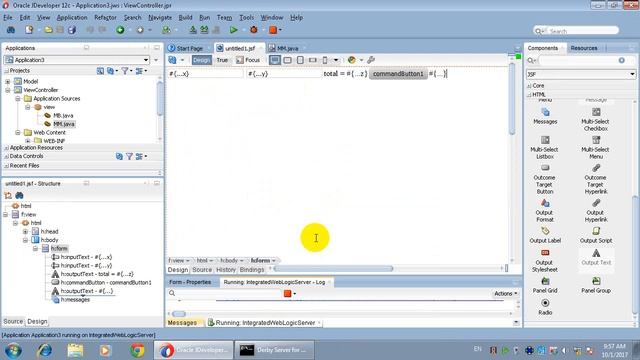Collapse the Web Content folder node
The height and width of the screenshot is (360, 640).
18,133
